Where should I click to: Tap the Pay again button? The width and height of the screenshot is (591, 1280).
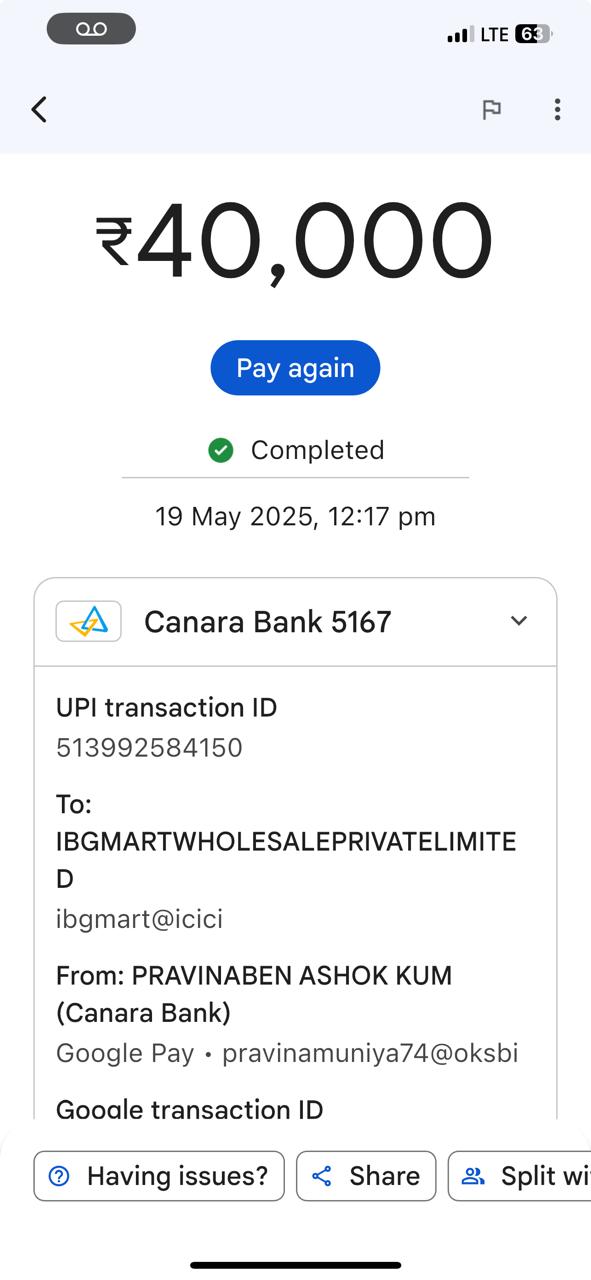pyautogui.click(x=295, y=368)
